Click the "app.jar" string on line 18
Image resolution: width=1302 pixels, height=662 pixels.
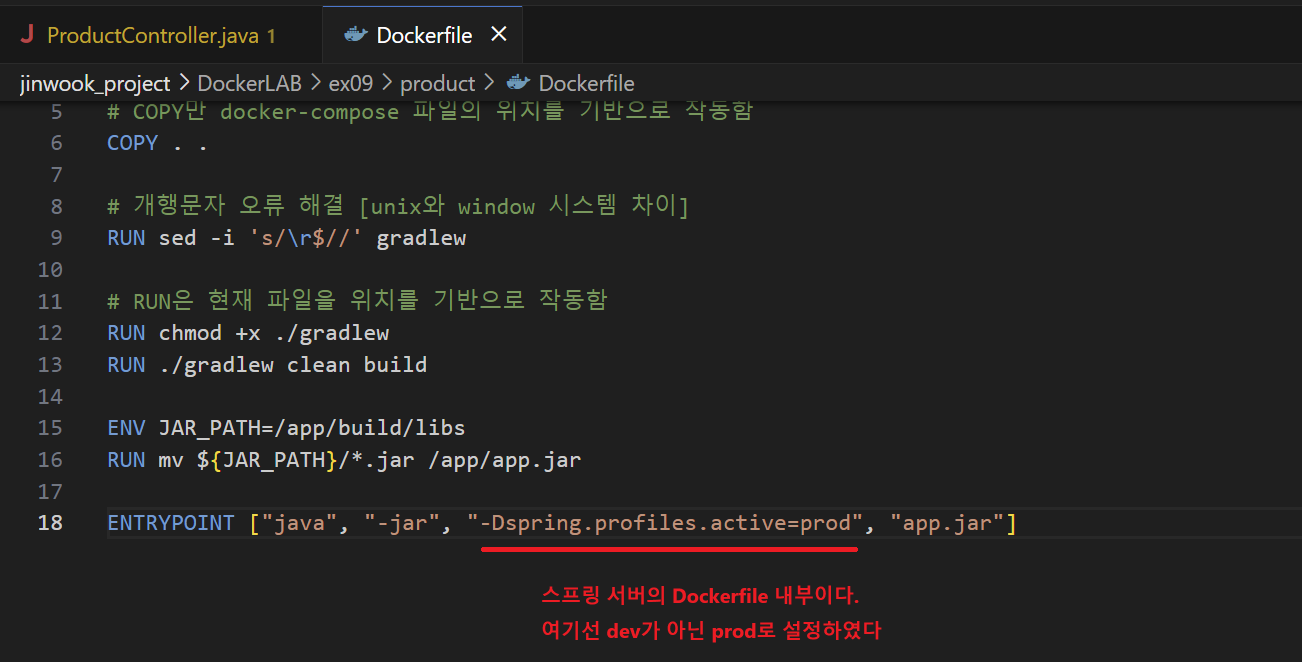click(x=947, y=522)
